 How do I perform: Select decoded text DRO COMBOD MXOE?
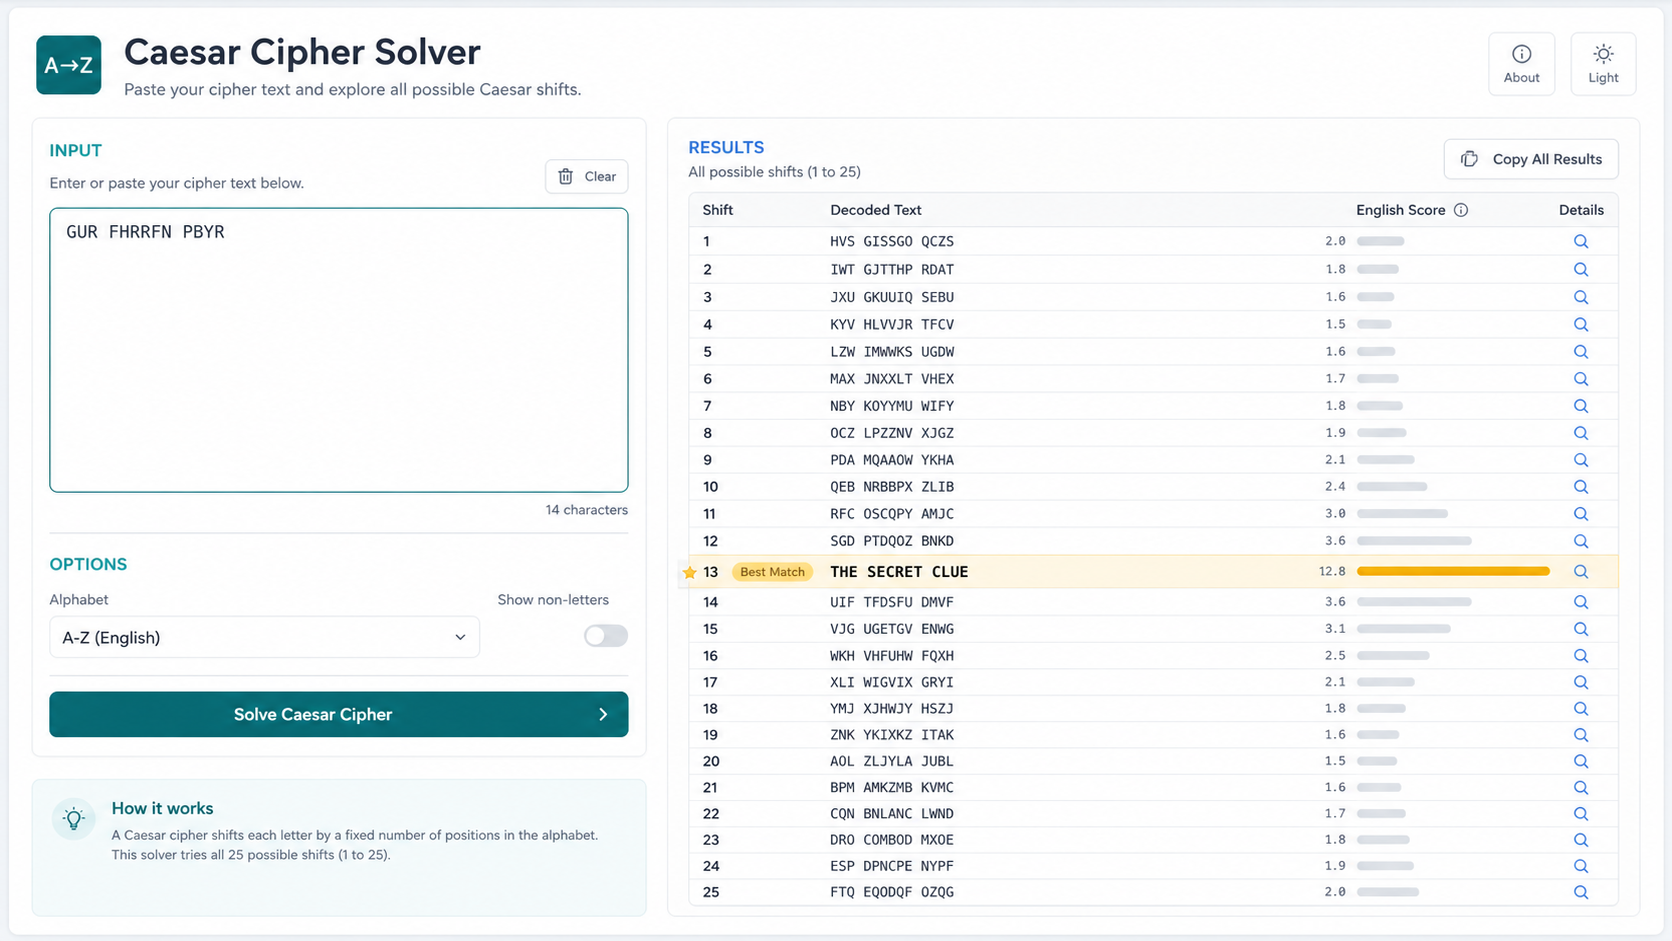pos(892,840)
